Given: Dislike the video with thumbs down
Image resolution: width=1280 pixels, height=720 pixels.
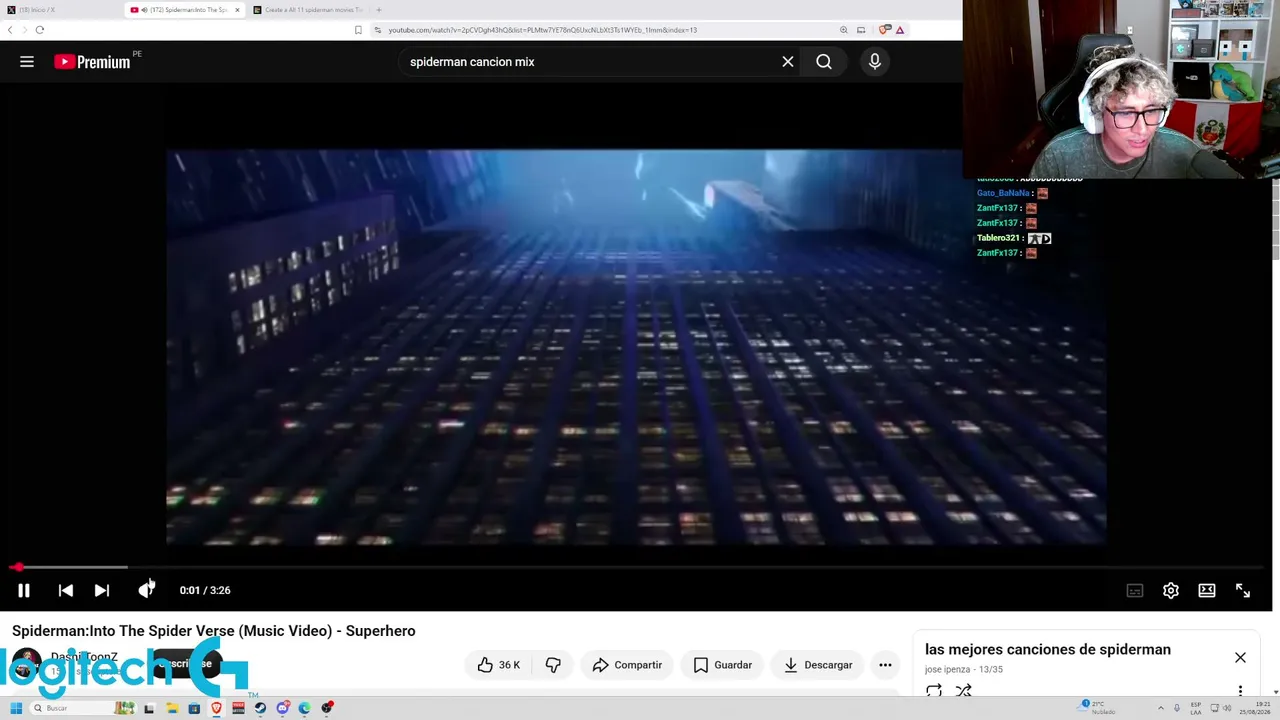Looking at the screenshot, I should [553, 665].
